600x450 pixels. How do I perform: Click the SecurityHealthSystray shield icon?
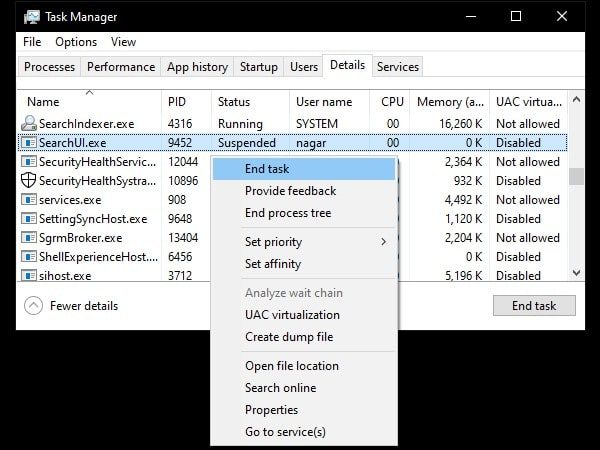[x=28, y=180]
